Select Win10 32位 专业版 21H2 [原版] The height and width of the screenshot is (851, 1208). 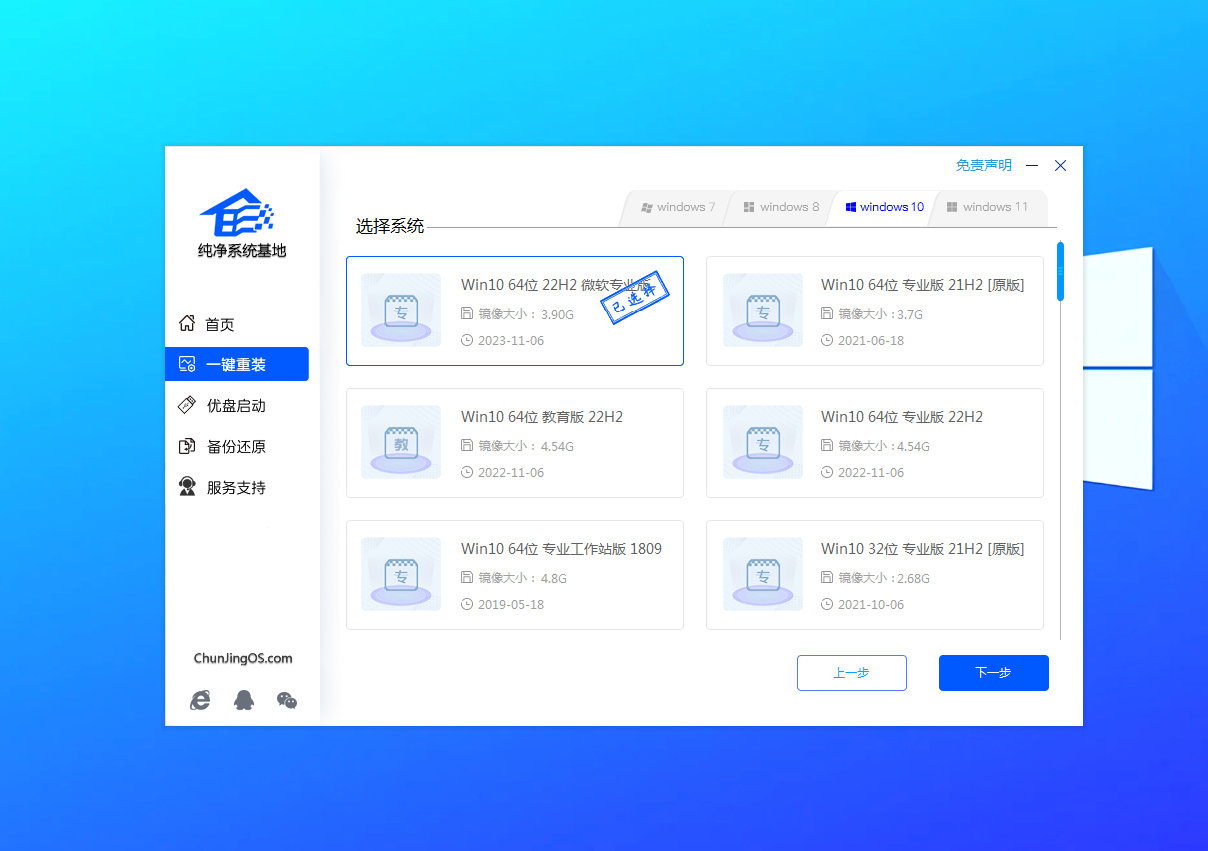click(x=875, y=575)
